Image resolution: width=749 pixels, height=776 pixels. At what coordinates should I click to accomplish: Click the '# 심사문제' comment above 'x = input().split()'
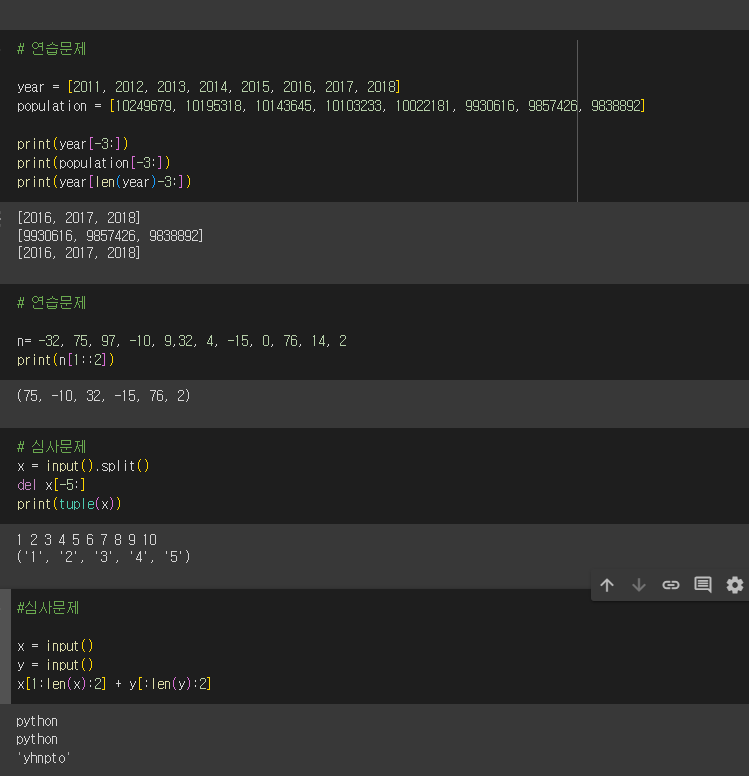tap(51, 447)
